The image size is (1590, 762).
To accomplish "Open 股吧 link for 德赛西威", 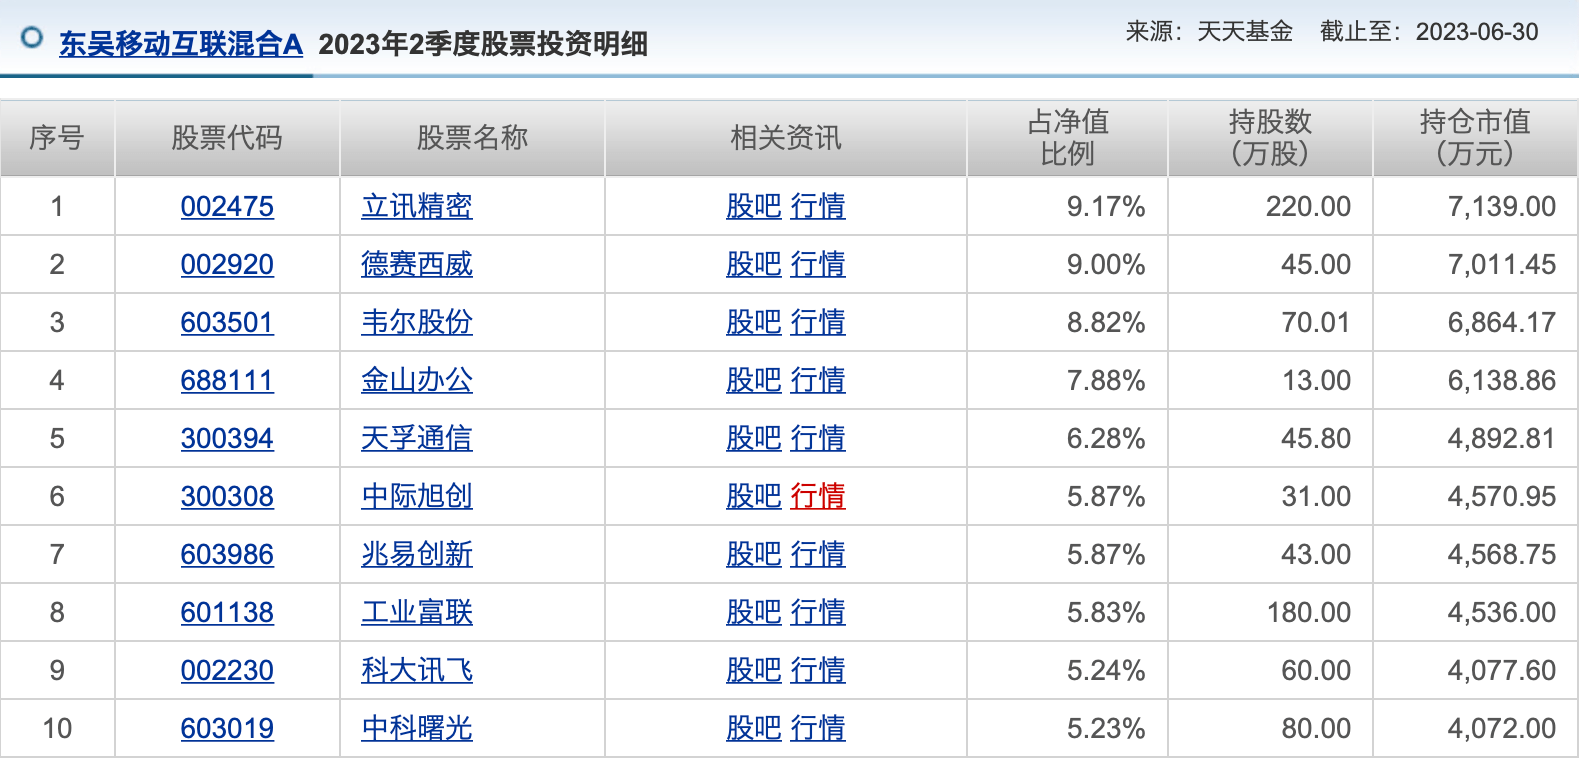I will click(x=754, y=265).
